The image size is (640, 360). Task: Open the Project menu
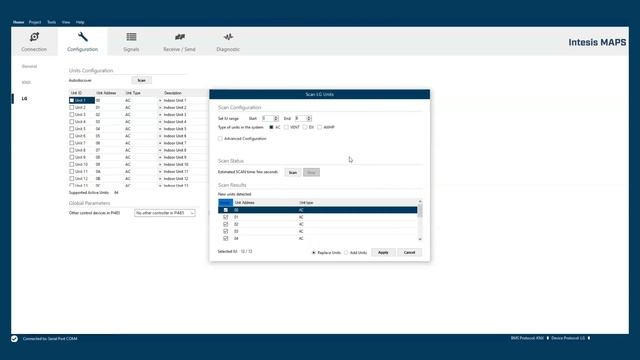pyautogui.click(x=35, y=22)
